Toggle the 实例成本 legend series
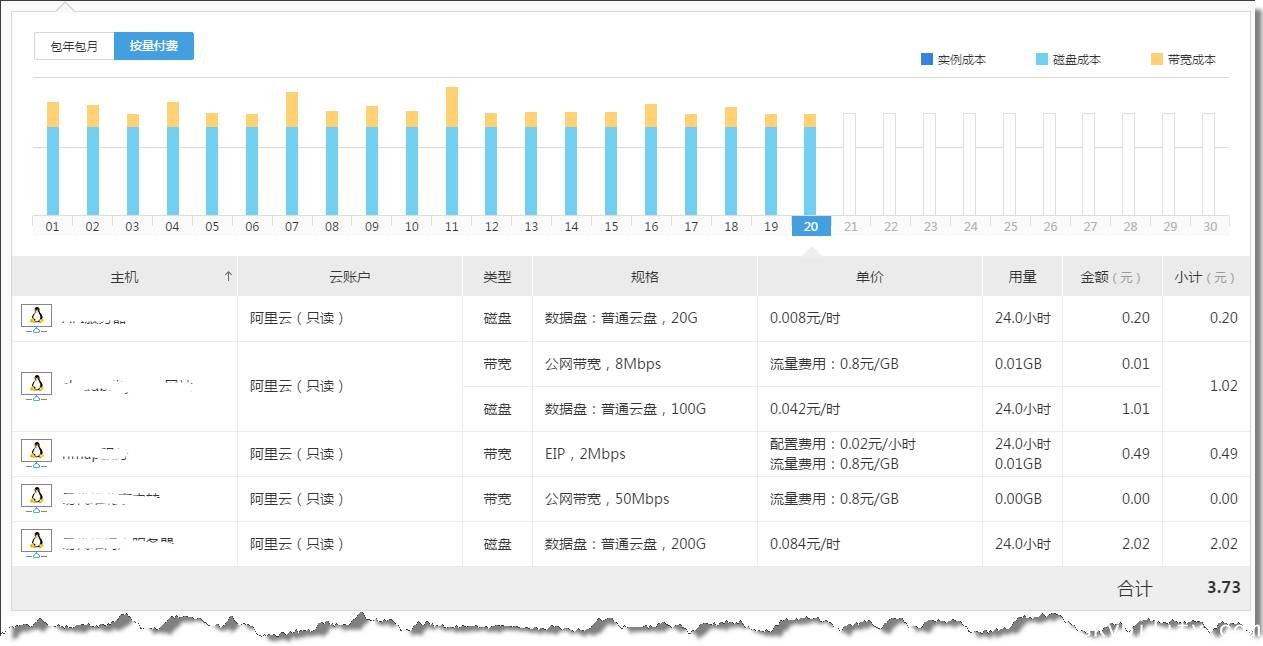This screenshot has height=646, width=1263. pyautogui.click(x=953, y=60)
